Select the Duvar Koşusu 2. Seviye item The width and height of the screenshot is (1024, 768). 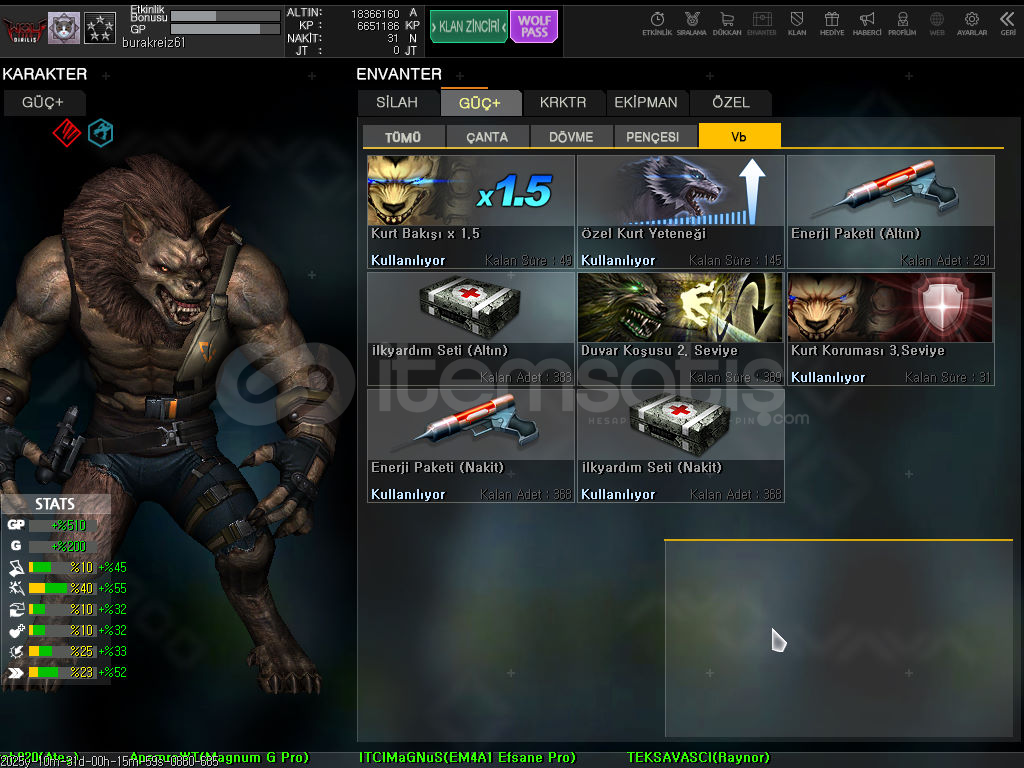(680, 329)
